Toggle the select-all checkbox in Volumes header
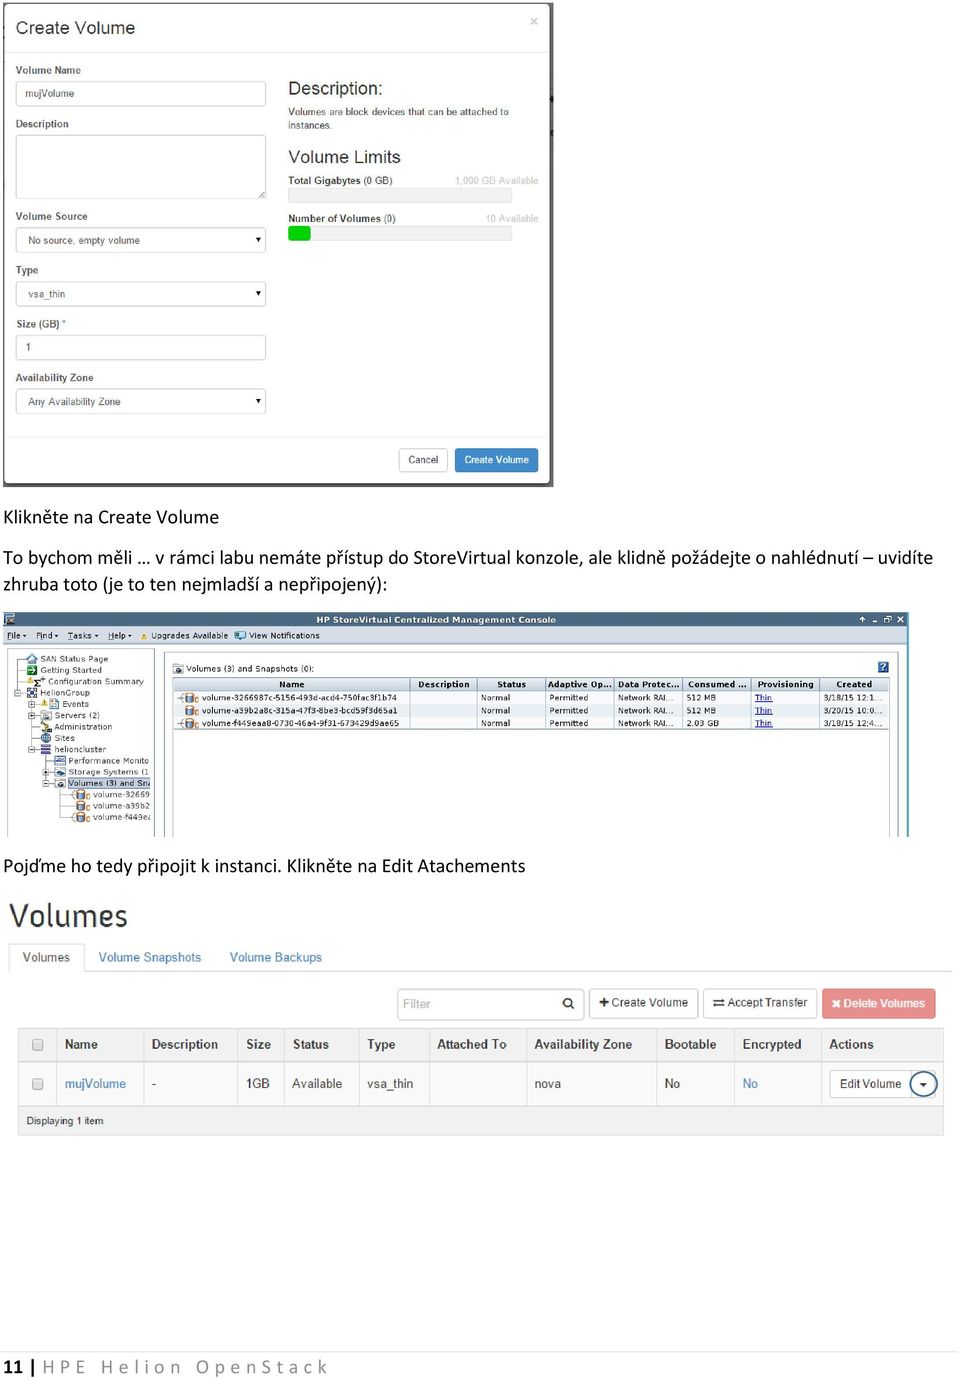960x1378 pixels. [x=38, y=1045]
